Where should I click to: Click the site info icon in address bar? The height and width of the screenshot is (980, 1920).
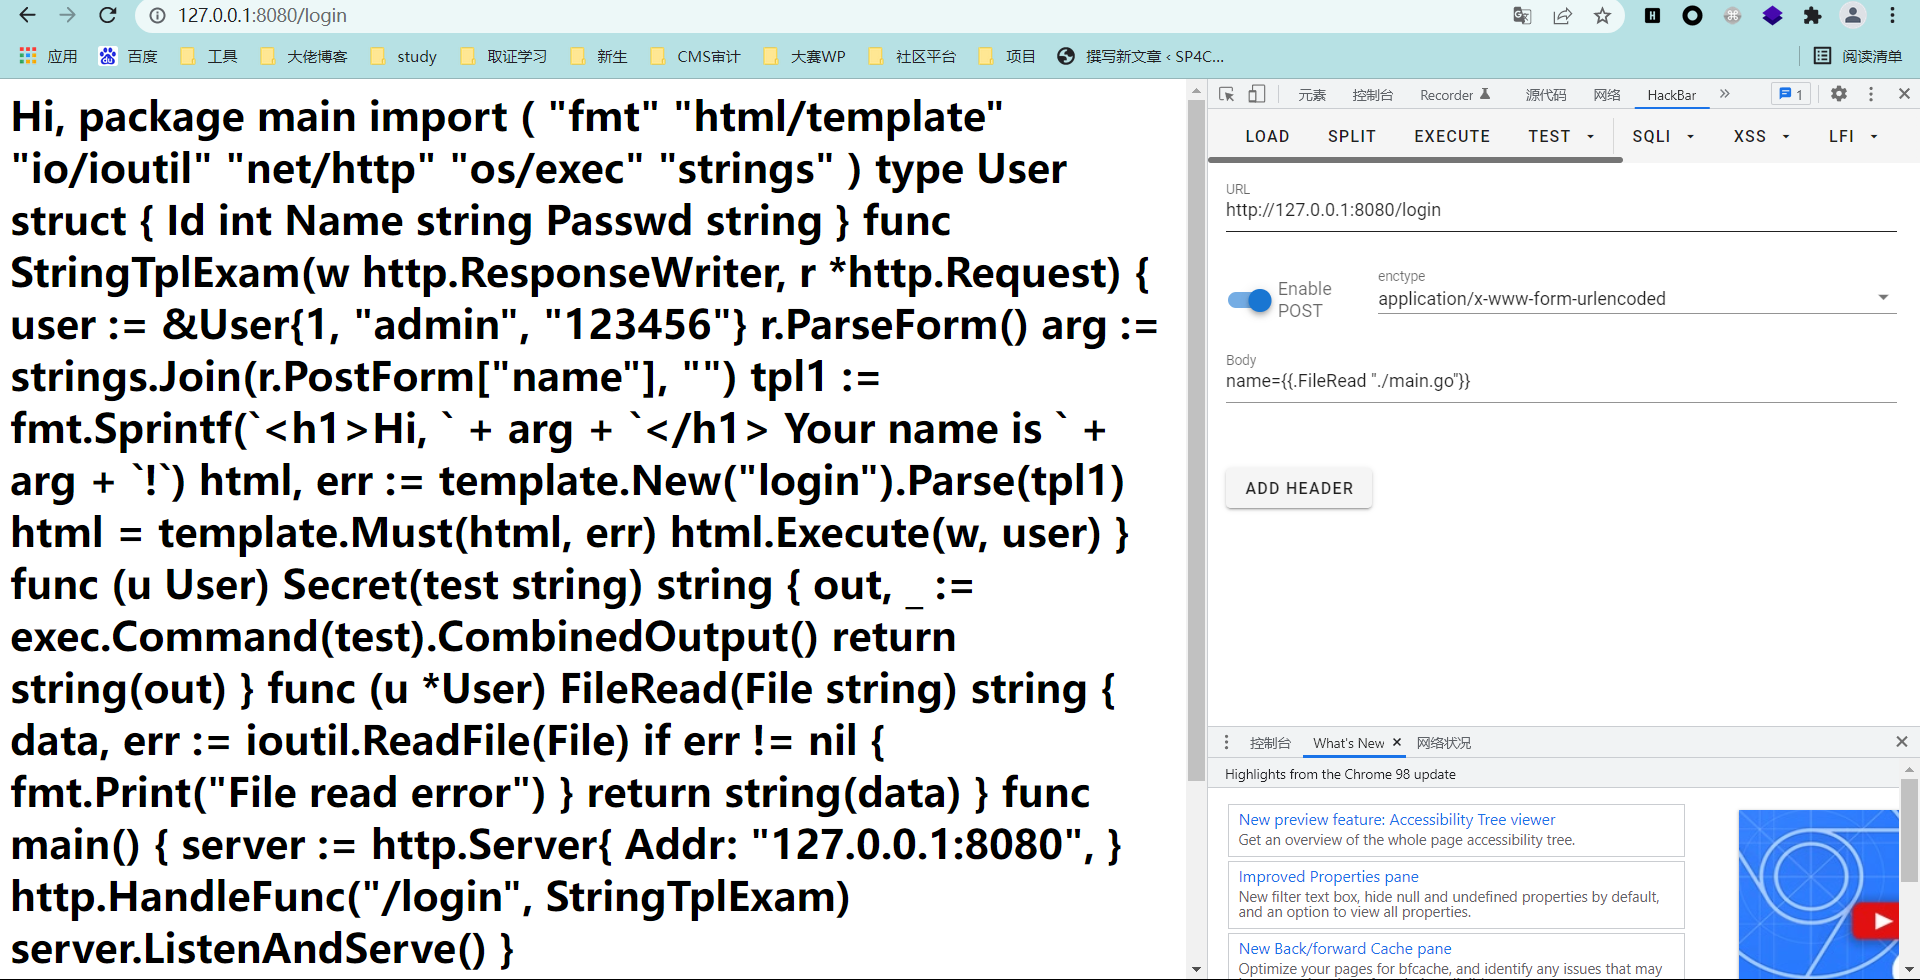[x=155, y=15]
